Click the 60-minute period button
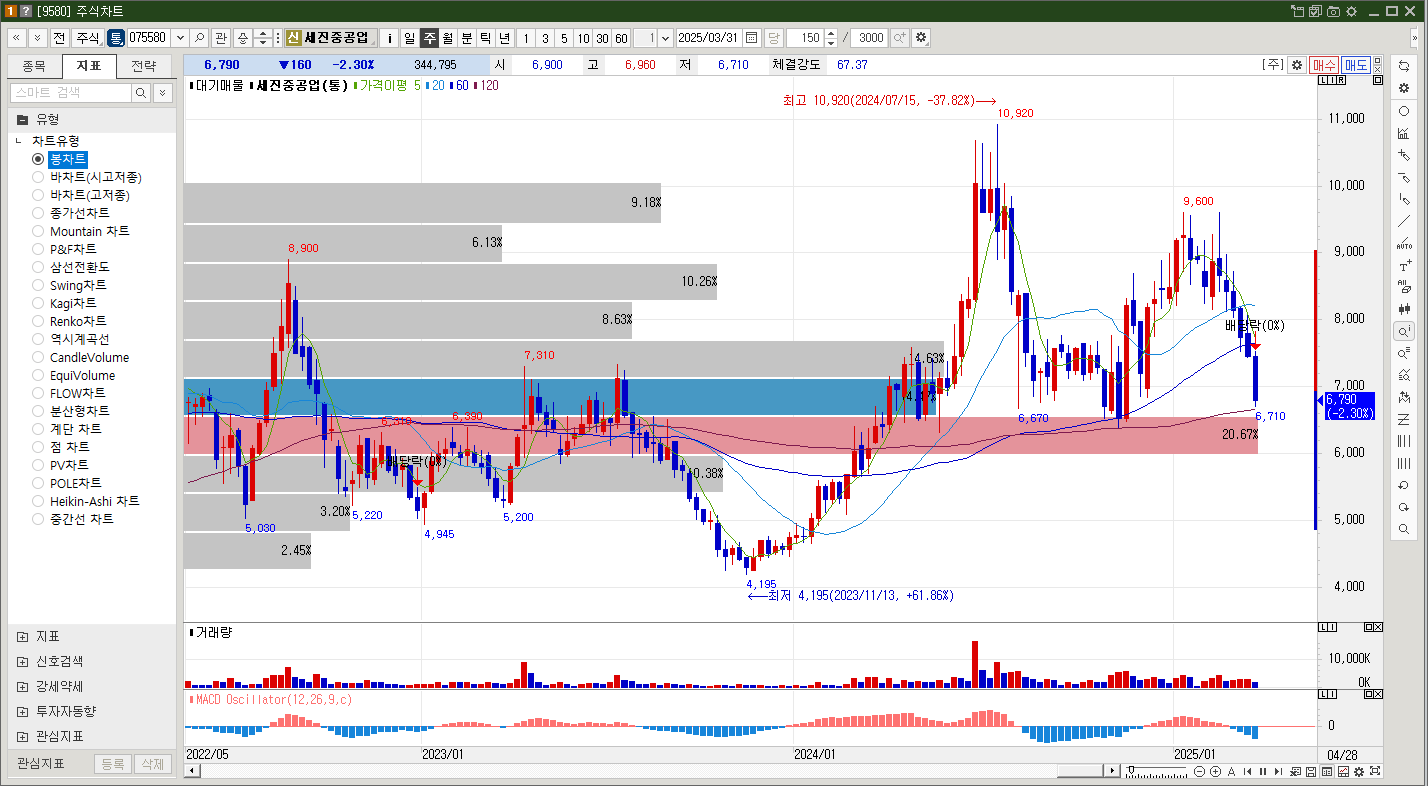The image size is (1428, 786). tap(621, 38)
